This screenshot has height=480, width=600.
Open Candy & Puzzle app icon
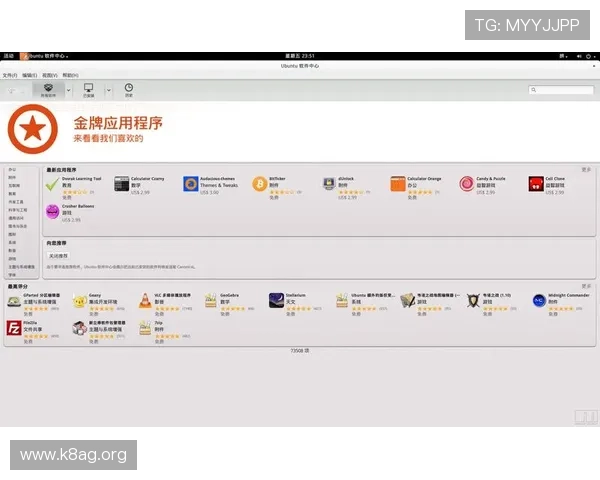[x=467, y=184]
